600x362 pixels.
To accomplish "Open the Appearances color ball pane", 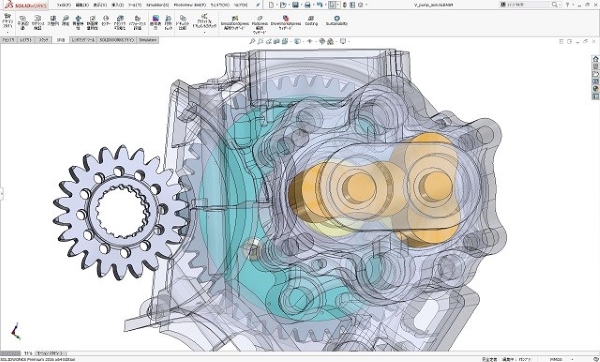I will coord(595,89).
